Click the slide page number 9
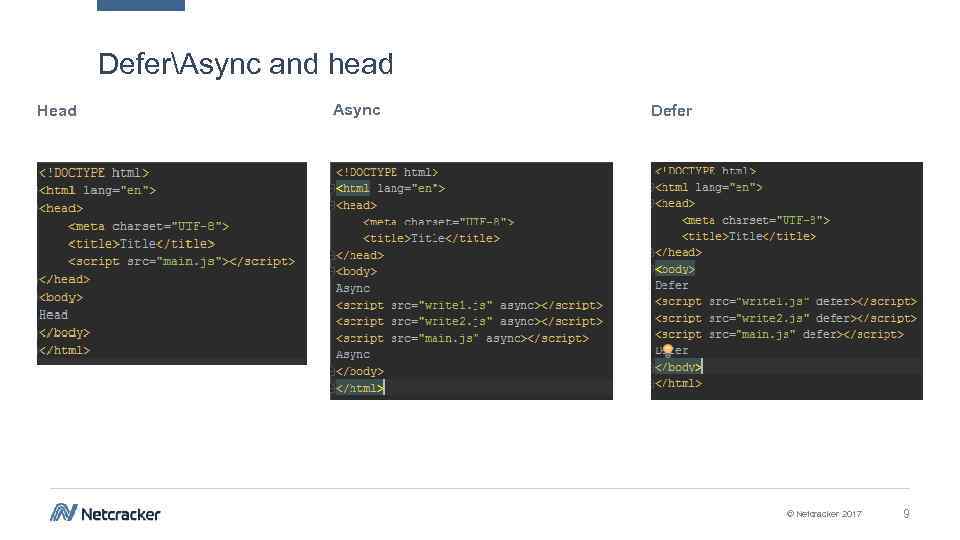This screenshot has width=960, height=540. (x=906, y=513)
